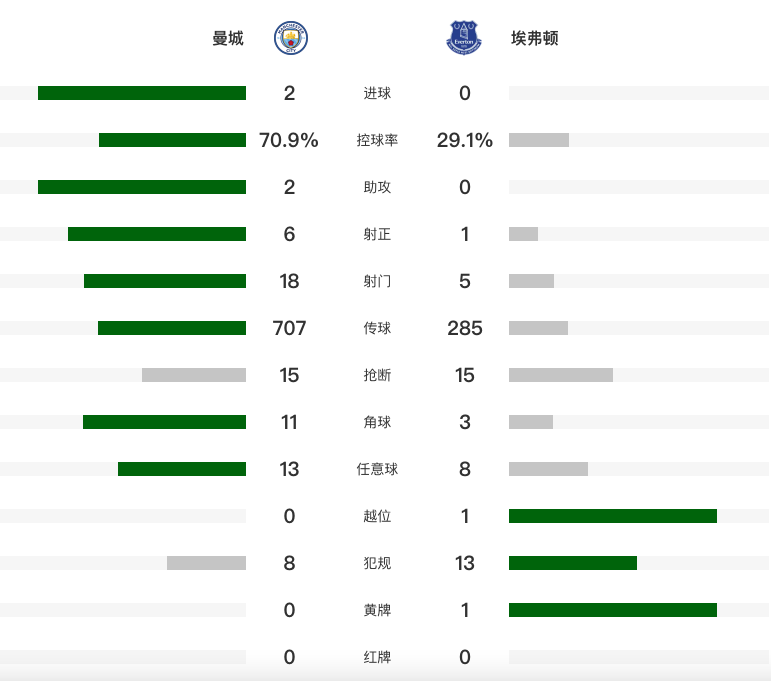Select the 抢断 tackles stat label

coord(377,376)
